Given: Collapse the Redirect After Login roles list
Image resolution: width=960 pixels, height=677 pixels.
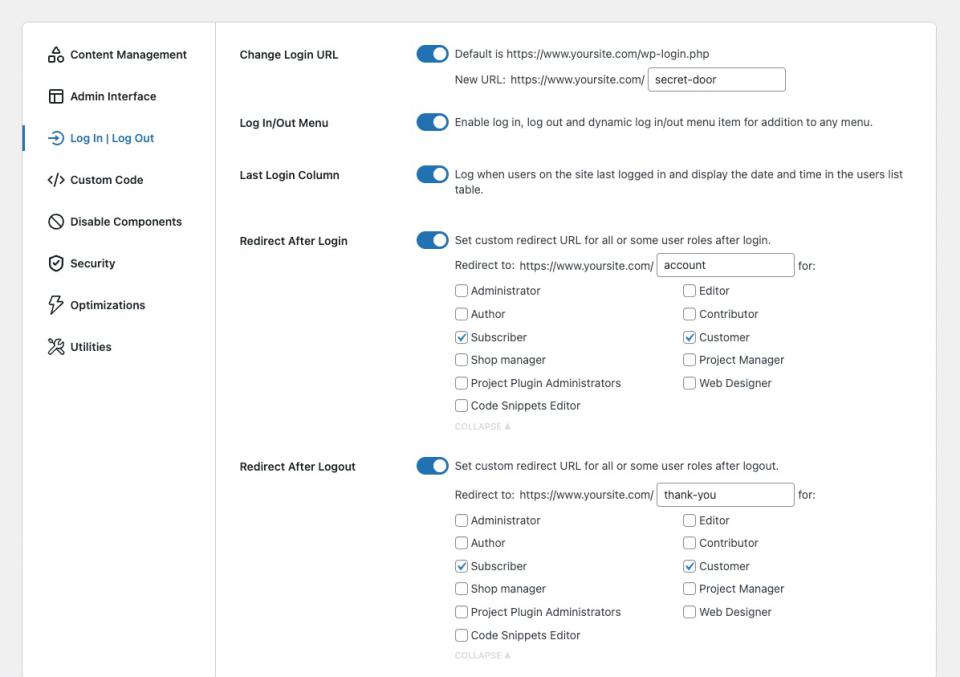Looking at the screenshot, I should pos(482,427).
